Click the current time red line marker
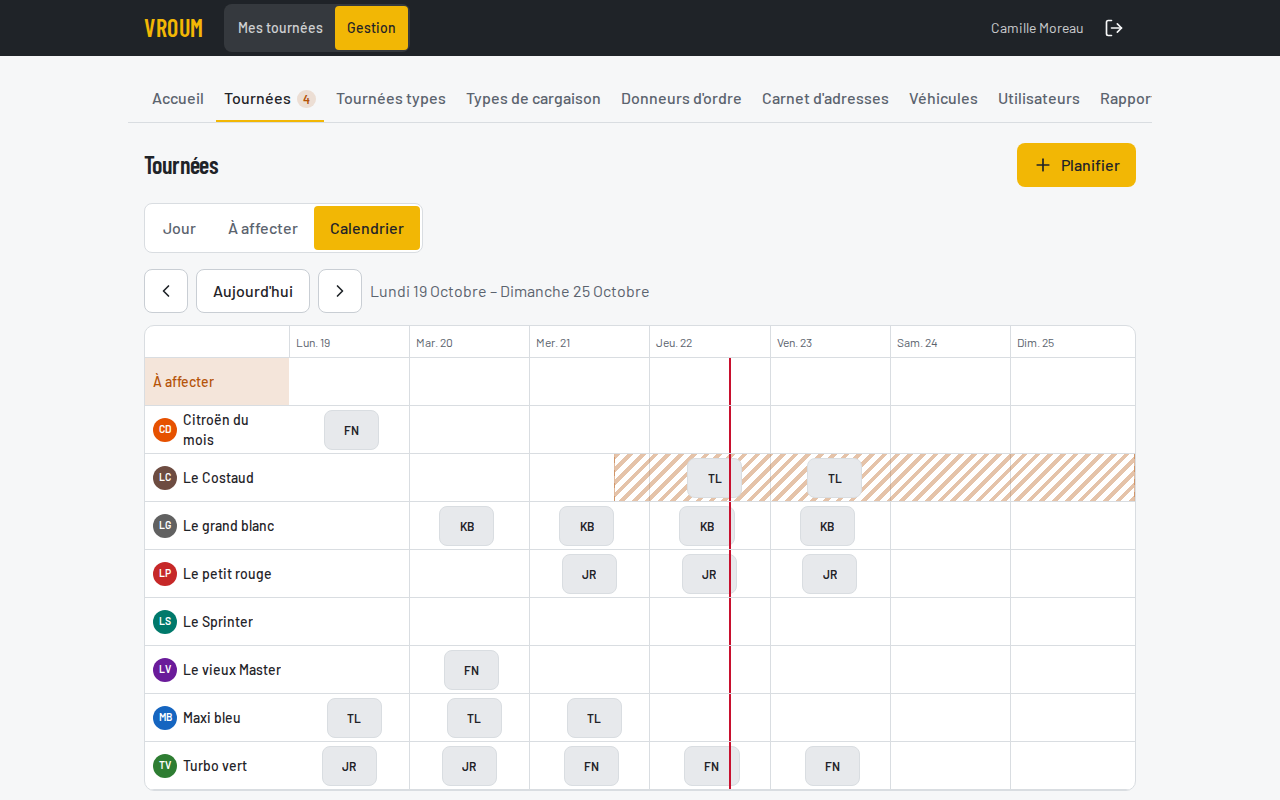 click(x=730, y=574)
